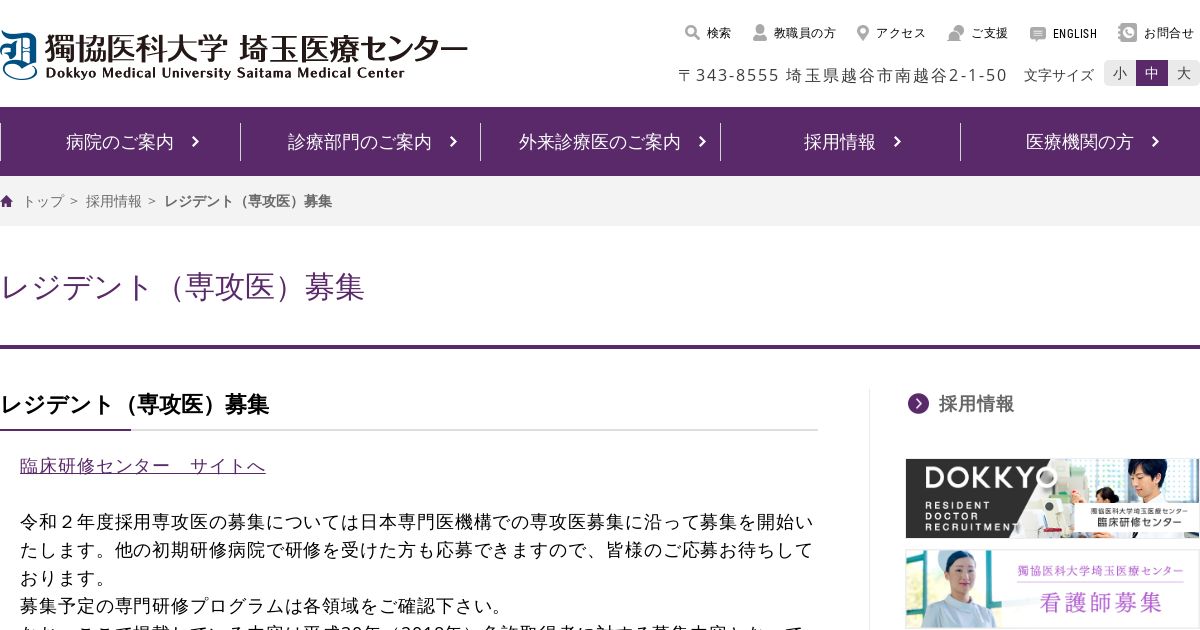Screen dimensions: 1200x630
Task: Click the address 〒343-8555 text
Action: pyautogui.click(x=843, y=75)
